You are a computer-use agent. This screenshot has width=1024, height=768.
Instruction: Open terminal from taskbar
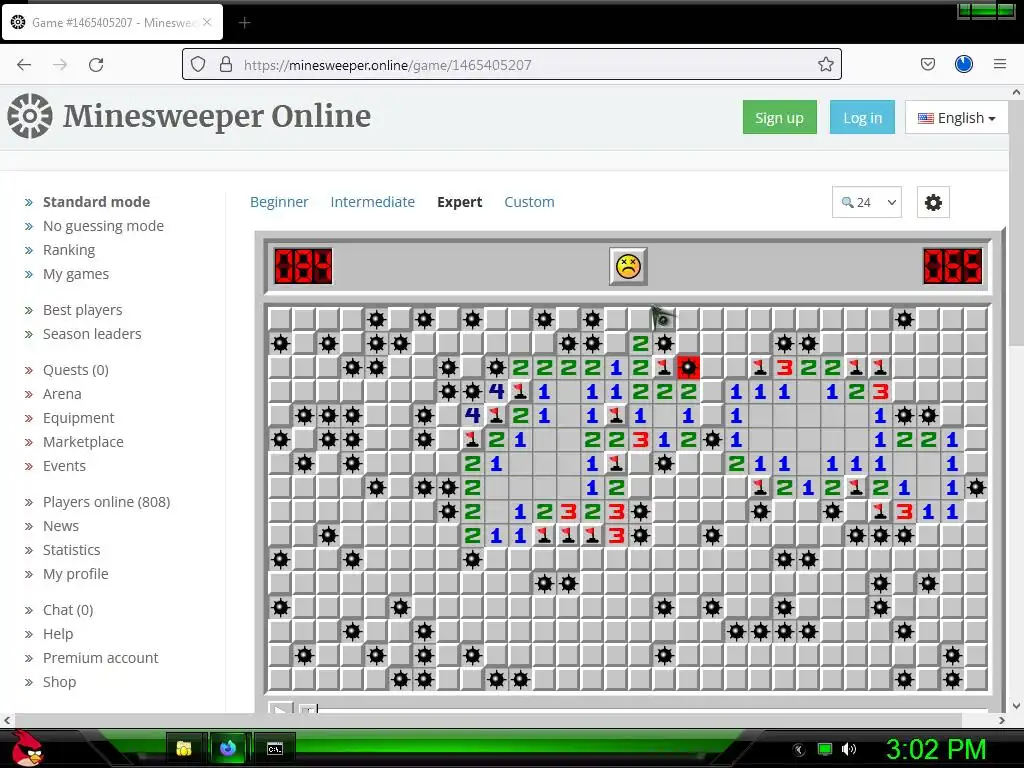click(275, 748)
